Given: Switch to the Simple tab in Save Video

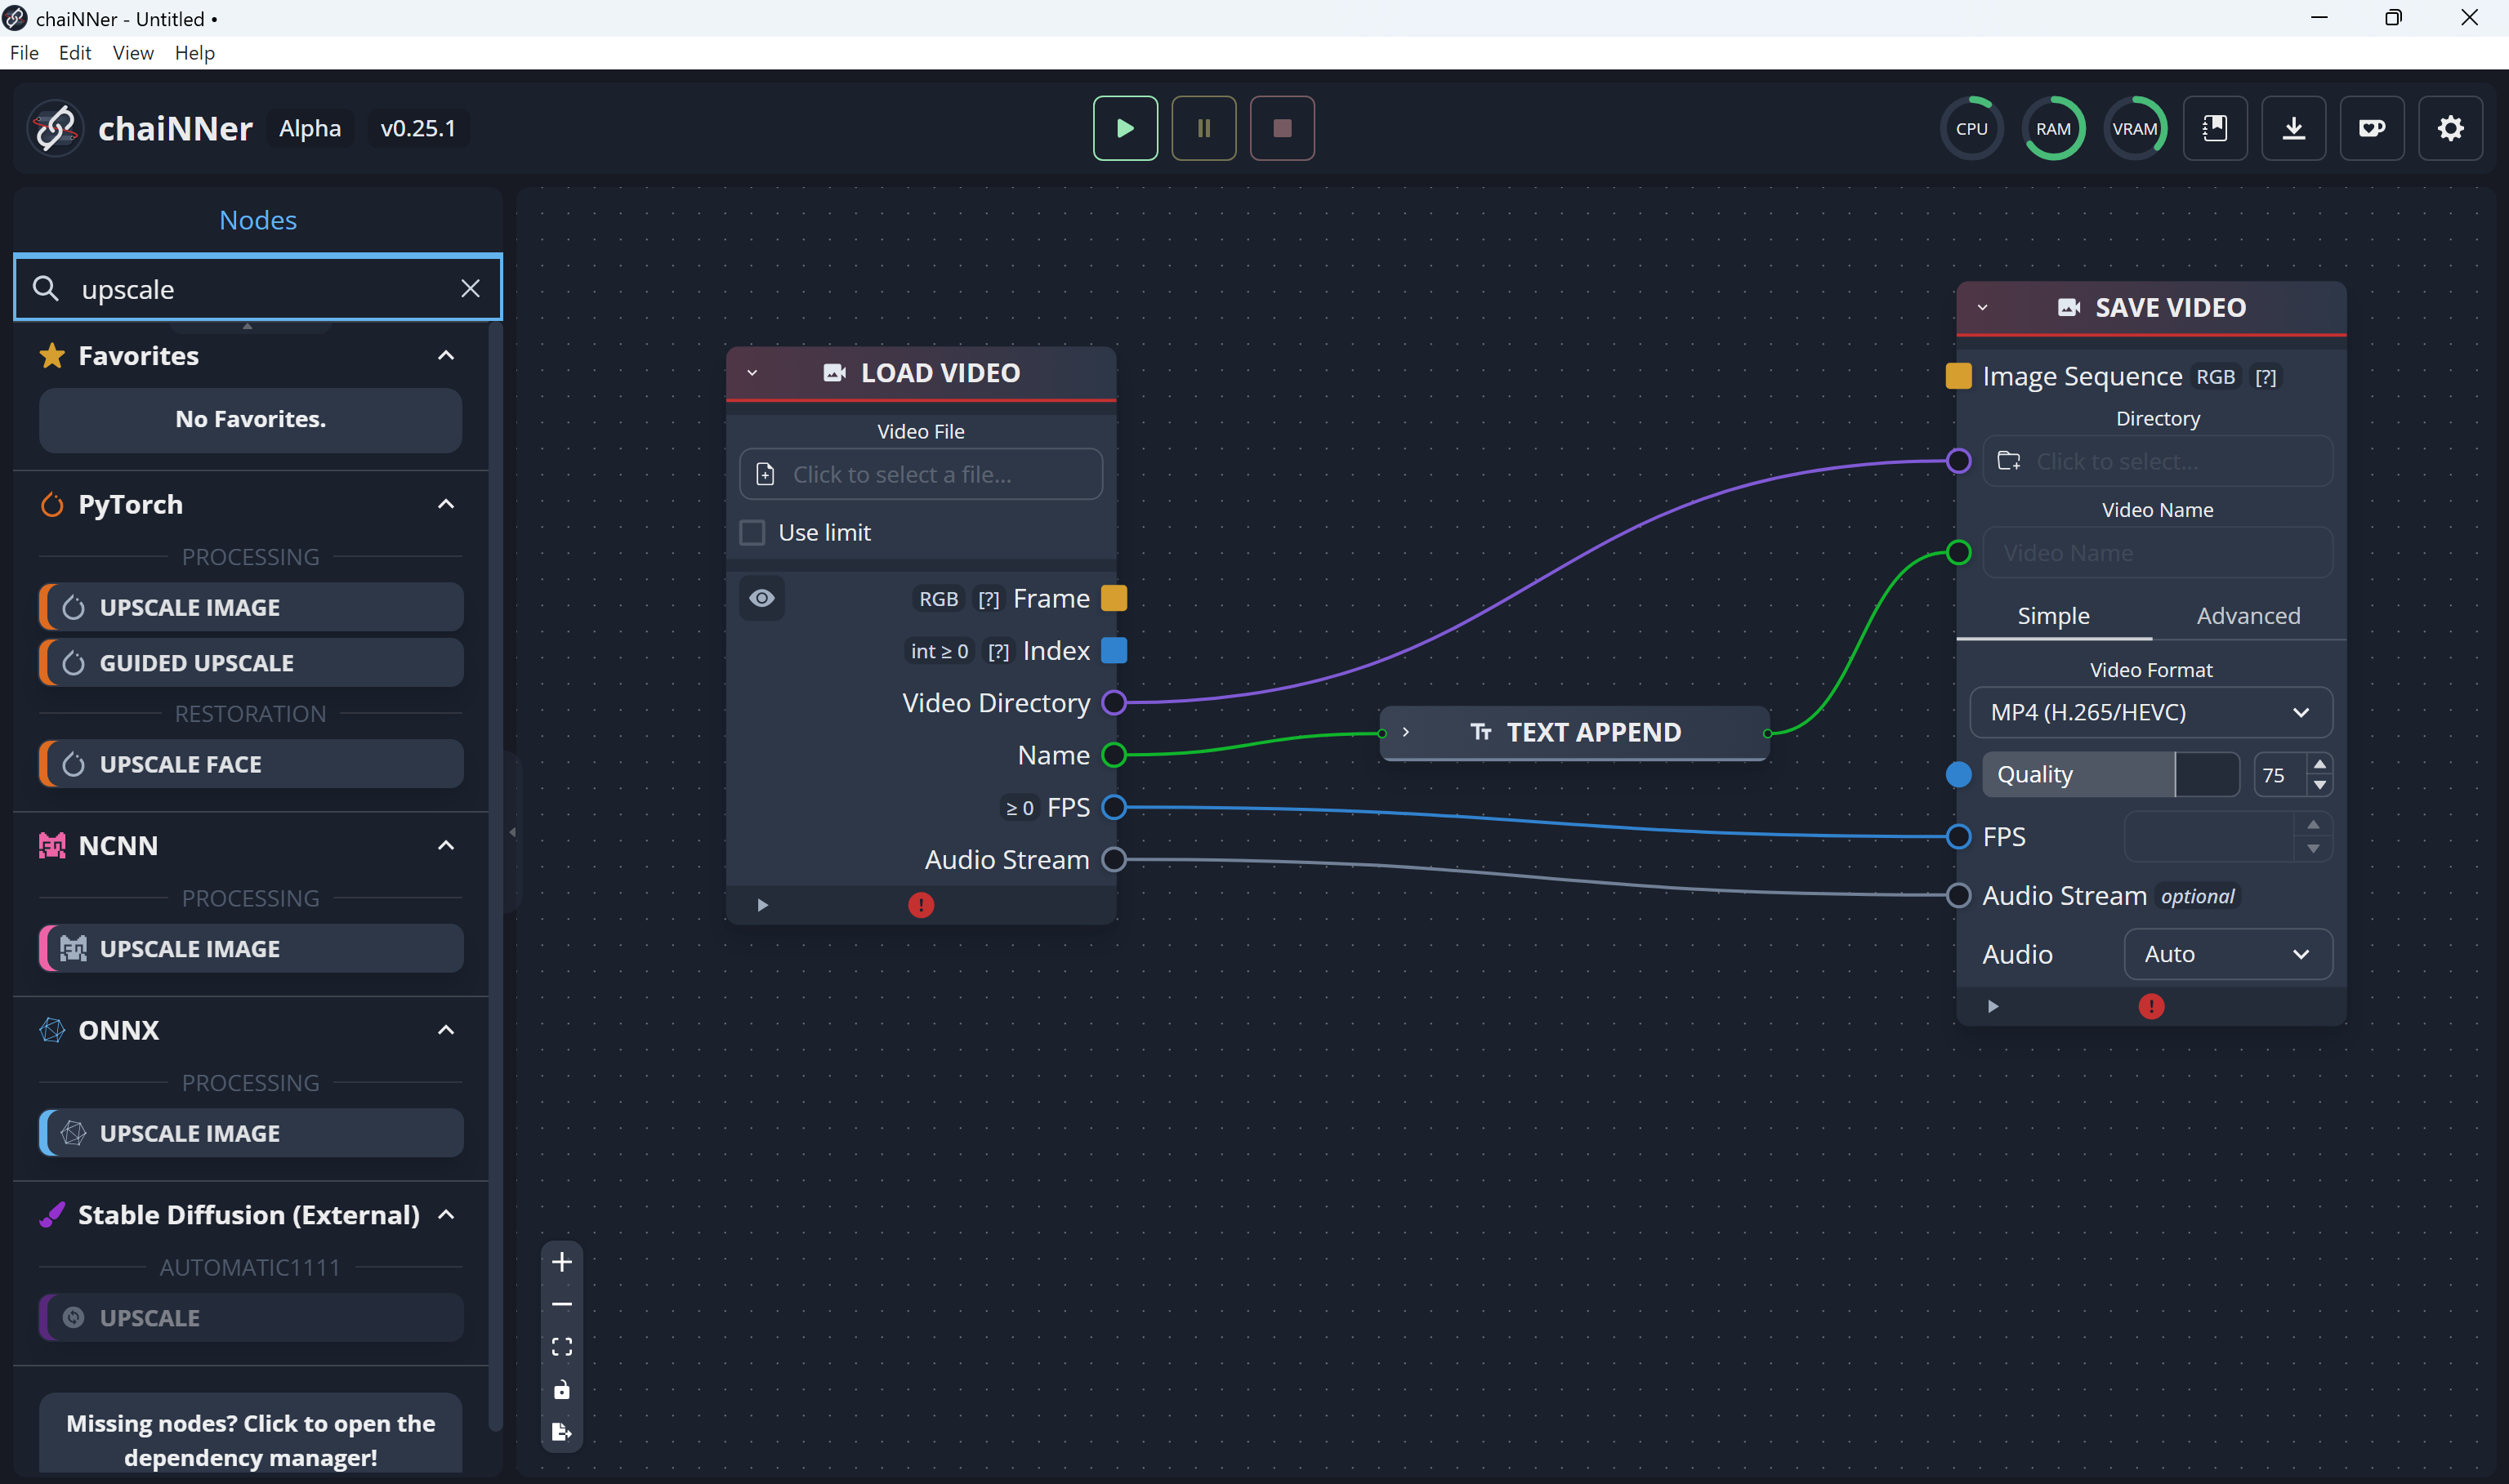Looking at the screenshot, I should (x=2053, y=616).
